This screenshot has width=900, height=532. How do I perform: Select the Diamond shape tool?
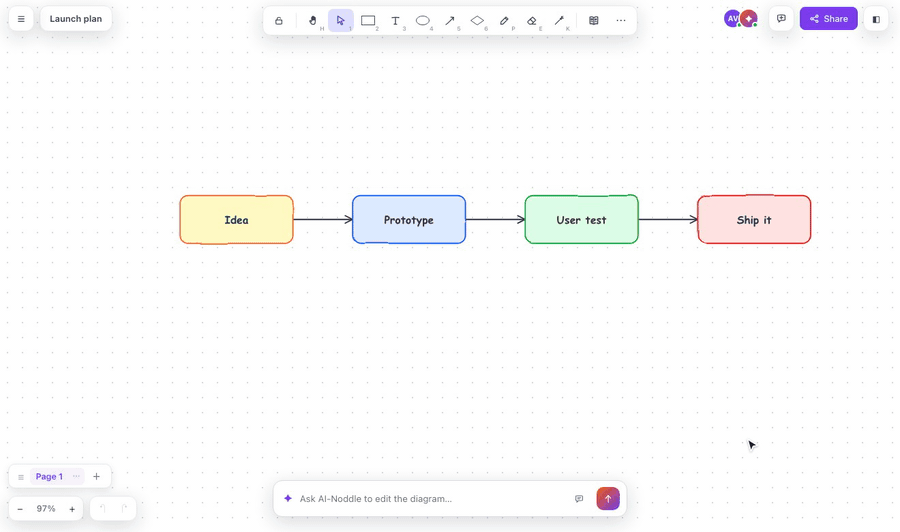tap(477, 21)
